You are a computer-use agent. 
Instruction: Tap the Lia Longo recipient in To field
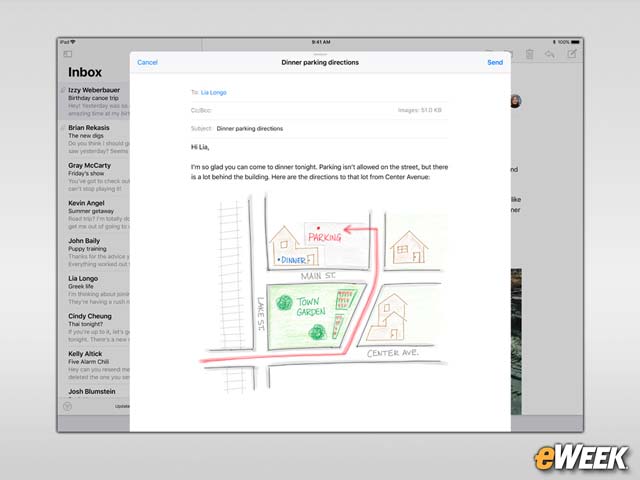tap(213, 93)
